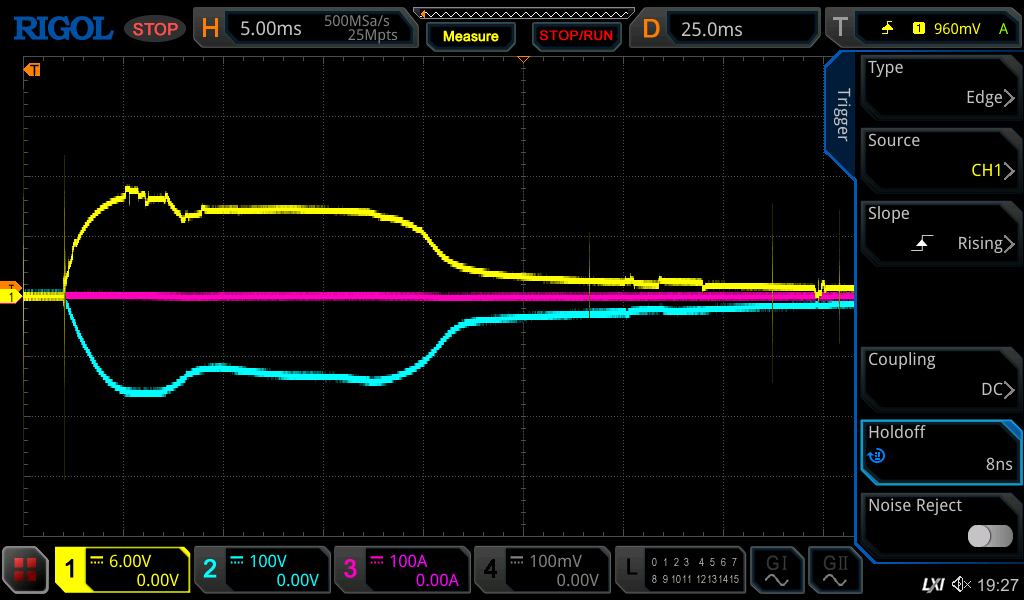Expand the trigger Source CH1 option

(x=940, y=156)
